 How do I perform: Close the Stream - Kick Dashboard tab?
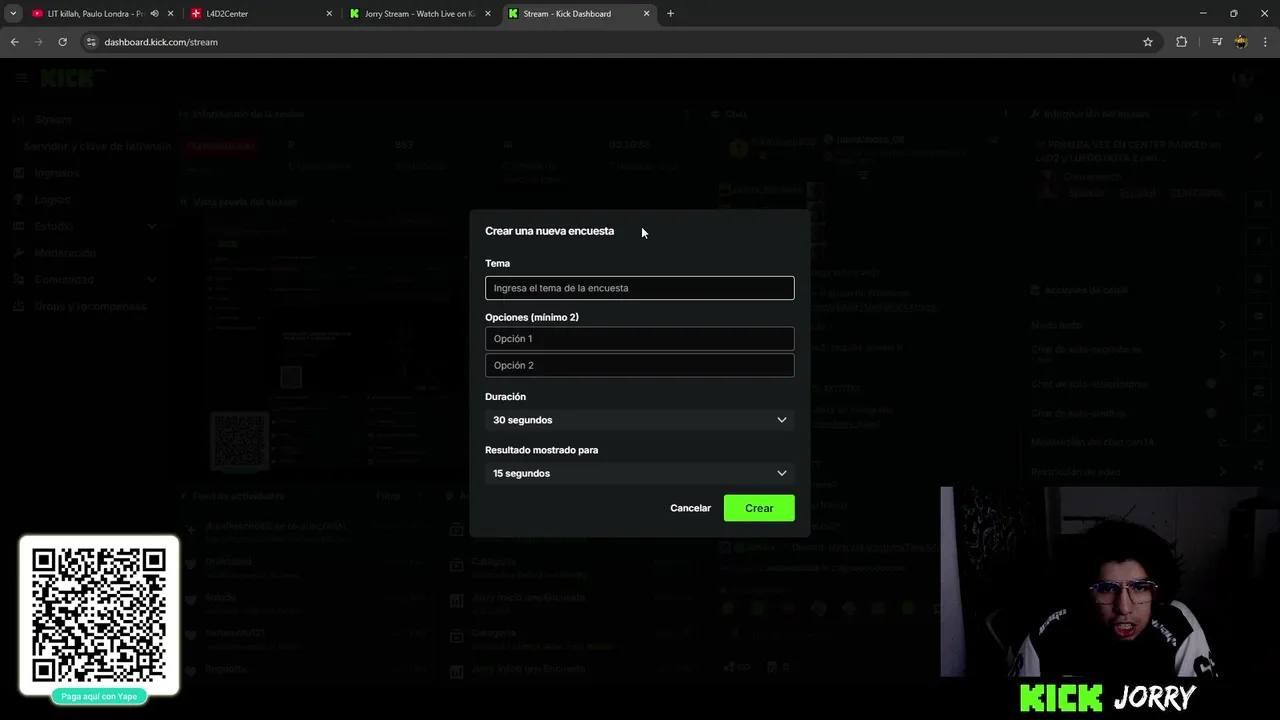tap(647, 14)
